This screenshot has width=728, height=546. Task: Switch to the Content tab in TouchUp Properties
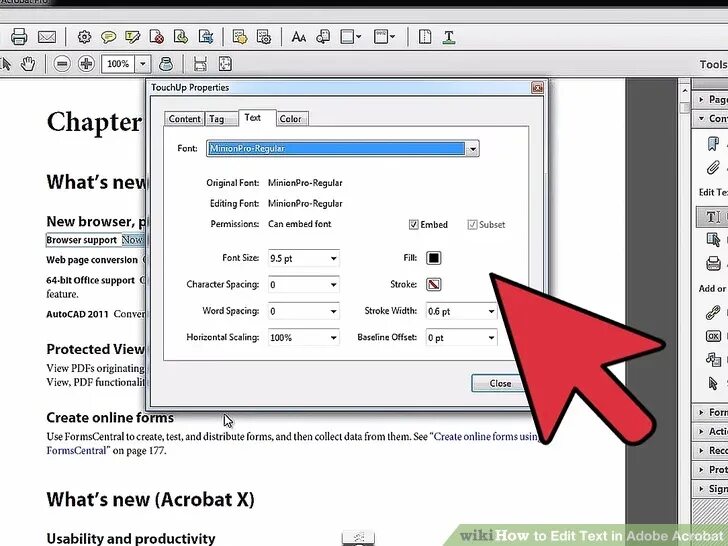coord(184,119)
